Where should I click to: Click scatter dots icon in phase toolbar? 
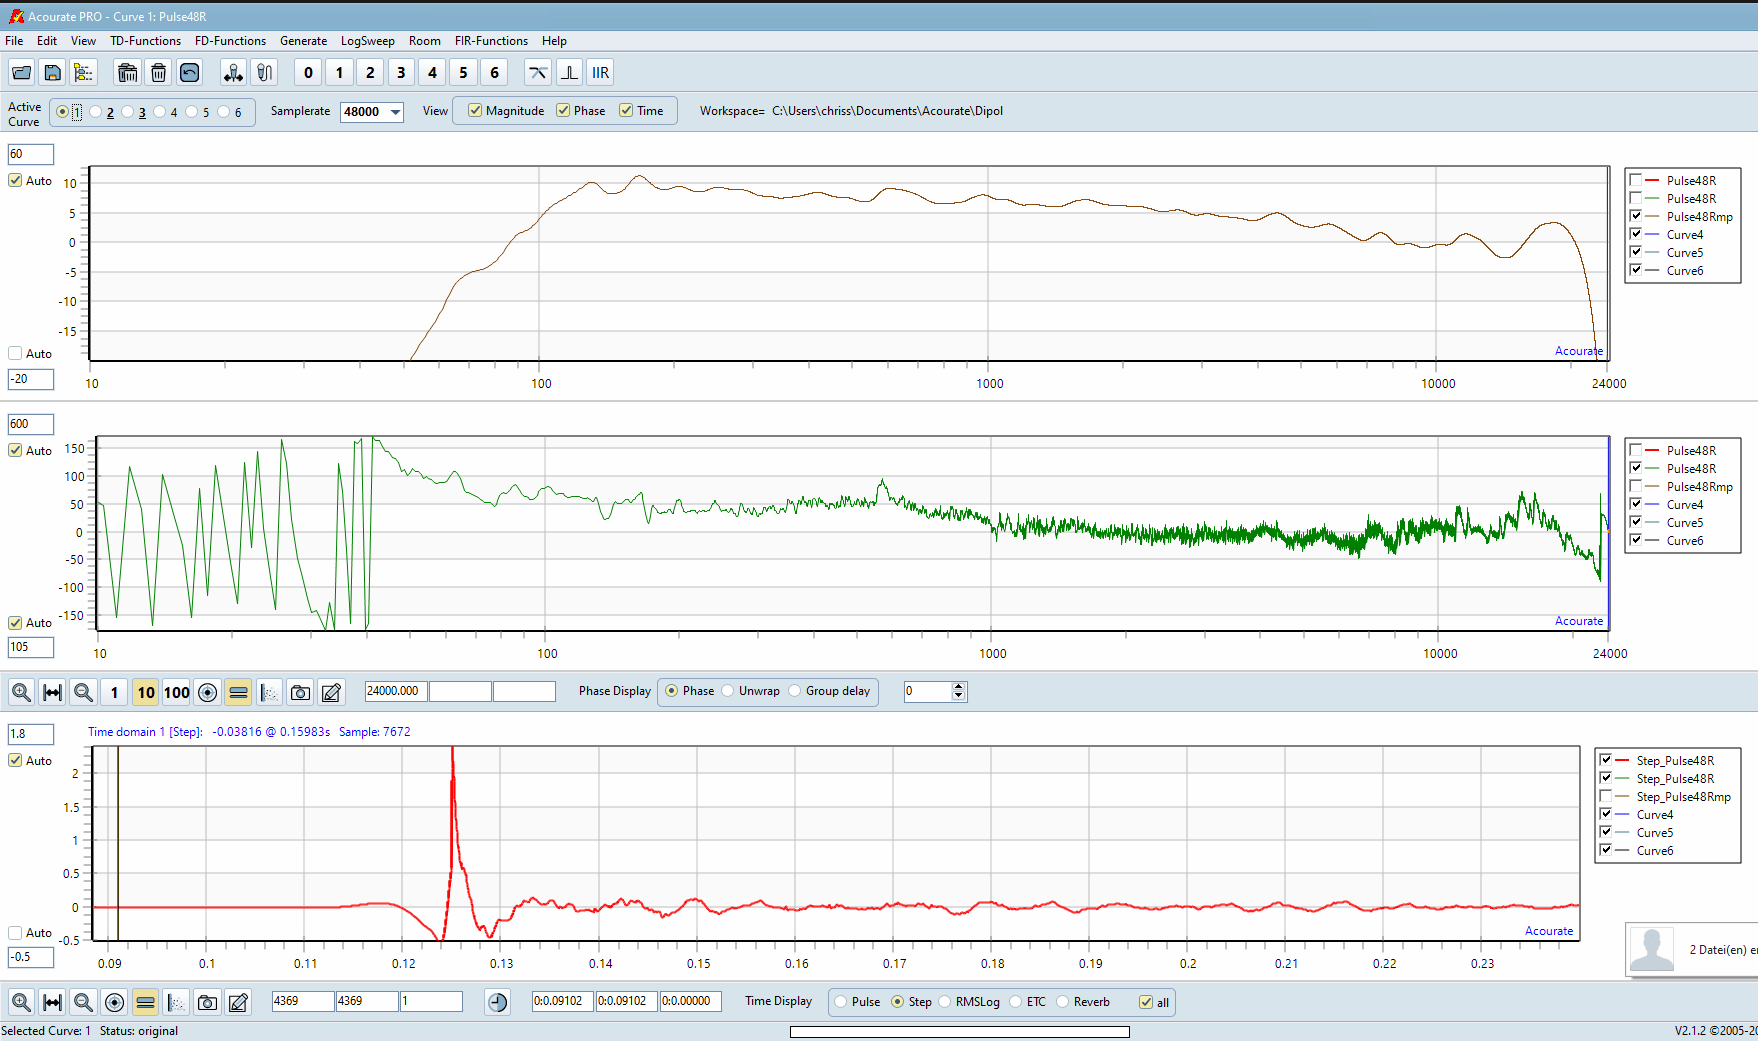pos(269,692)
